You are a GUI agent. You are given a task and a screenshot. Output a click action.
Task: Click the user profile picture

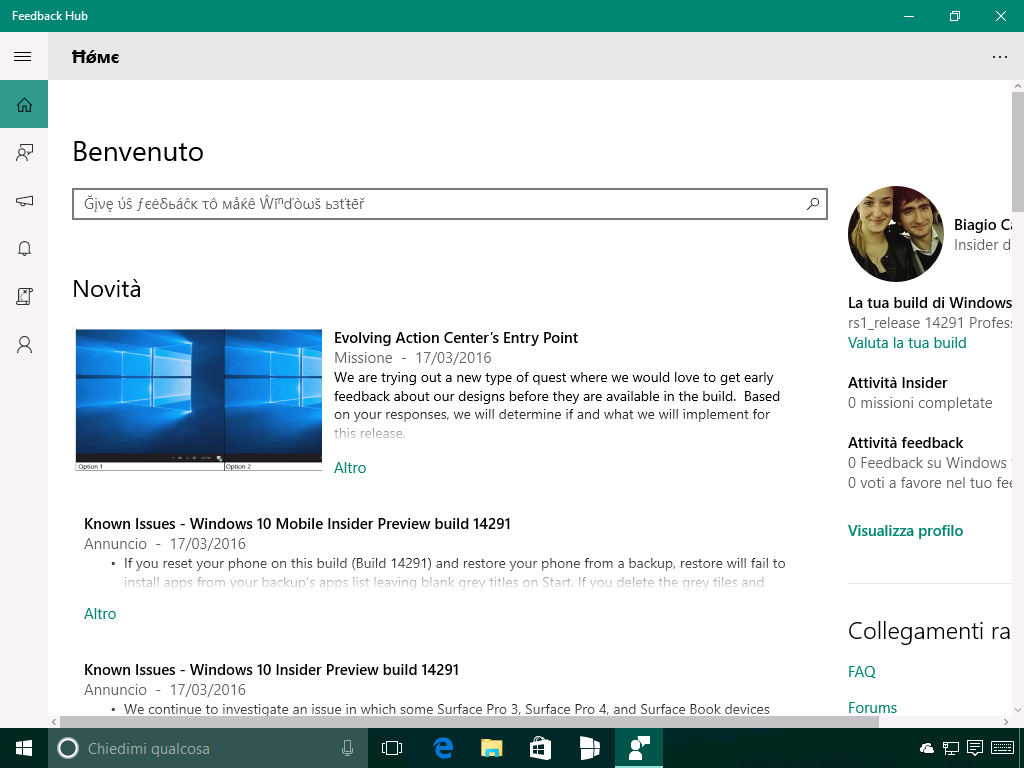(896, 234)
